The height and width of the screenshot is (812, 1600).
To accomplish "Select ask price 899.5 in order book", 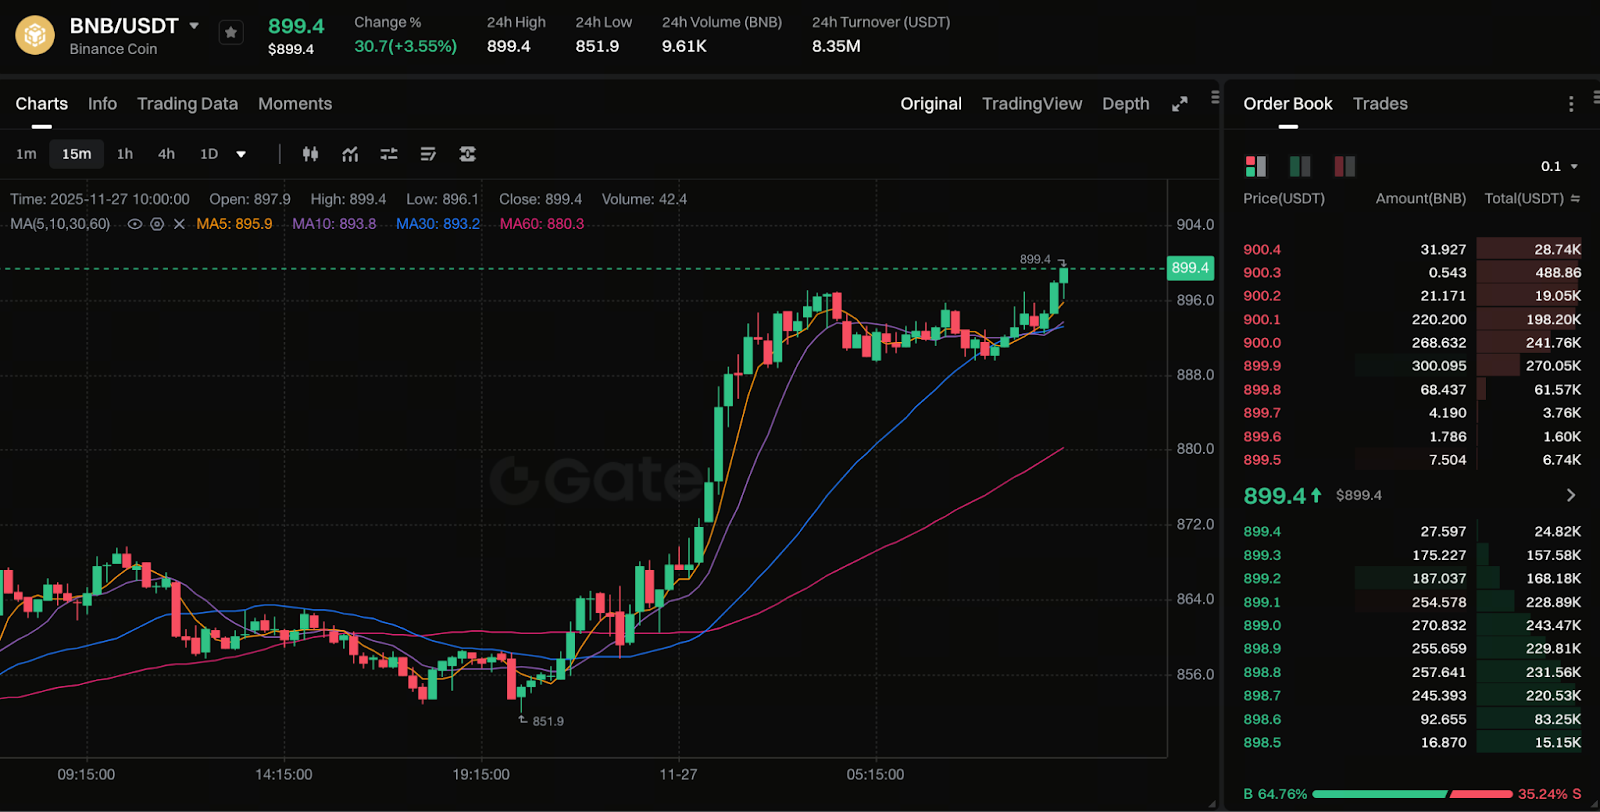I will (x=1262, y=460).
